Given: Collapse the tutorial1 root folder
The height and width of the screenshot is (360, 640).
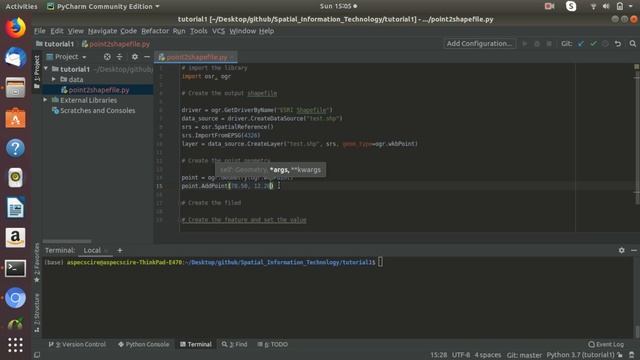Looking at the screenshot, I should click(46, 69).
